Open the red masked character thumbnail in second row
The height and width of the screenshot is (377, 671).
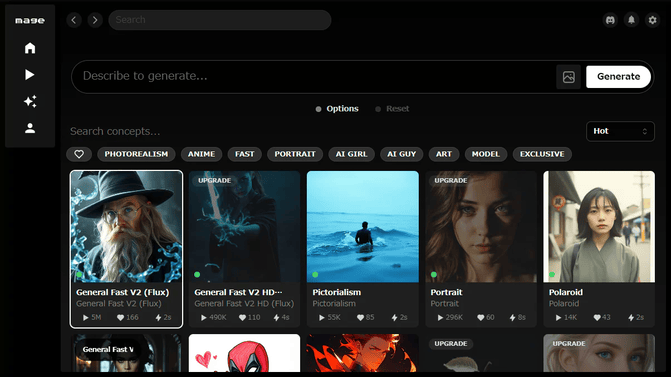[x=244, y=353]
